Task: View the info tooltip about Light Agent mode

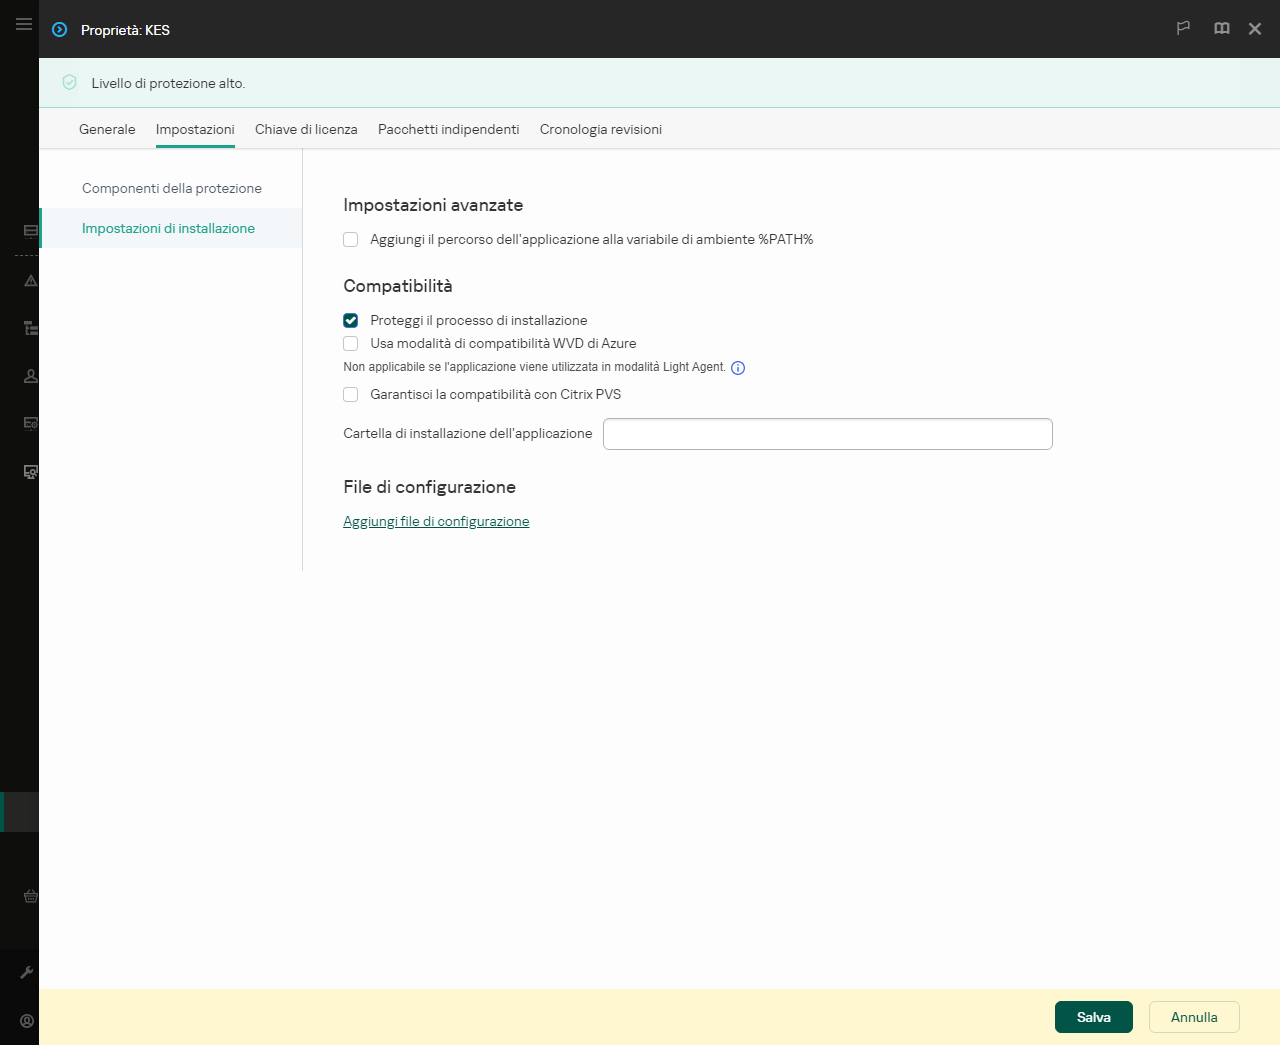Action: point(738,368)
